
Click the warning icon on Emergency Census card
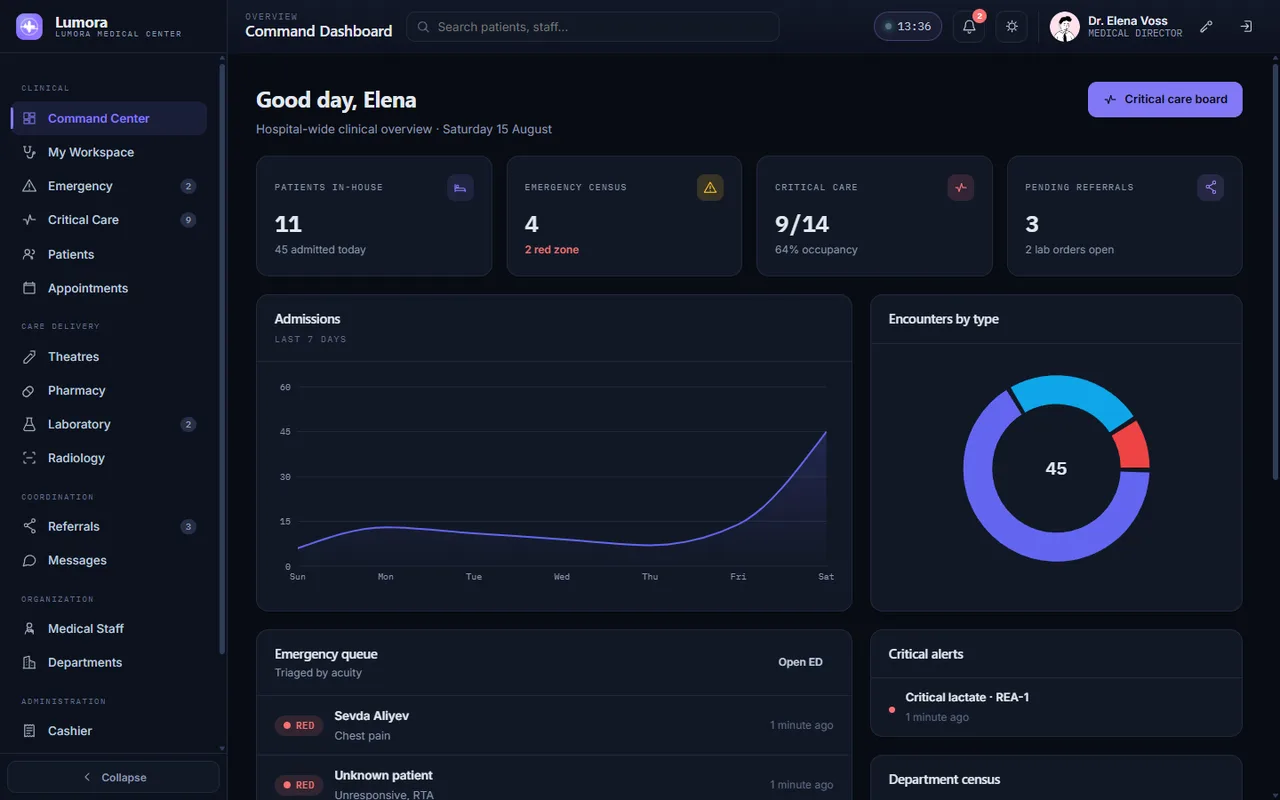click(x=710, y=187)
